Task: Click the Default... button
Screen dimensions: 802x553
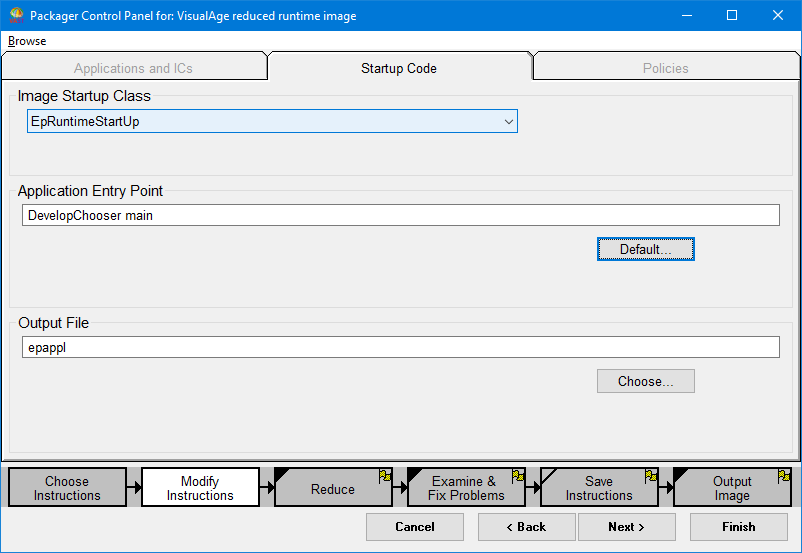Action: pyautogui.click(x=645, y=249)
